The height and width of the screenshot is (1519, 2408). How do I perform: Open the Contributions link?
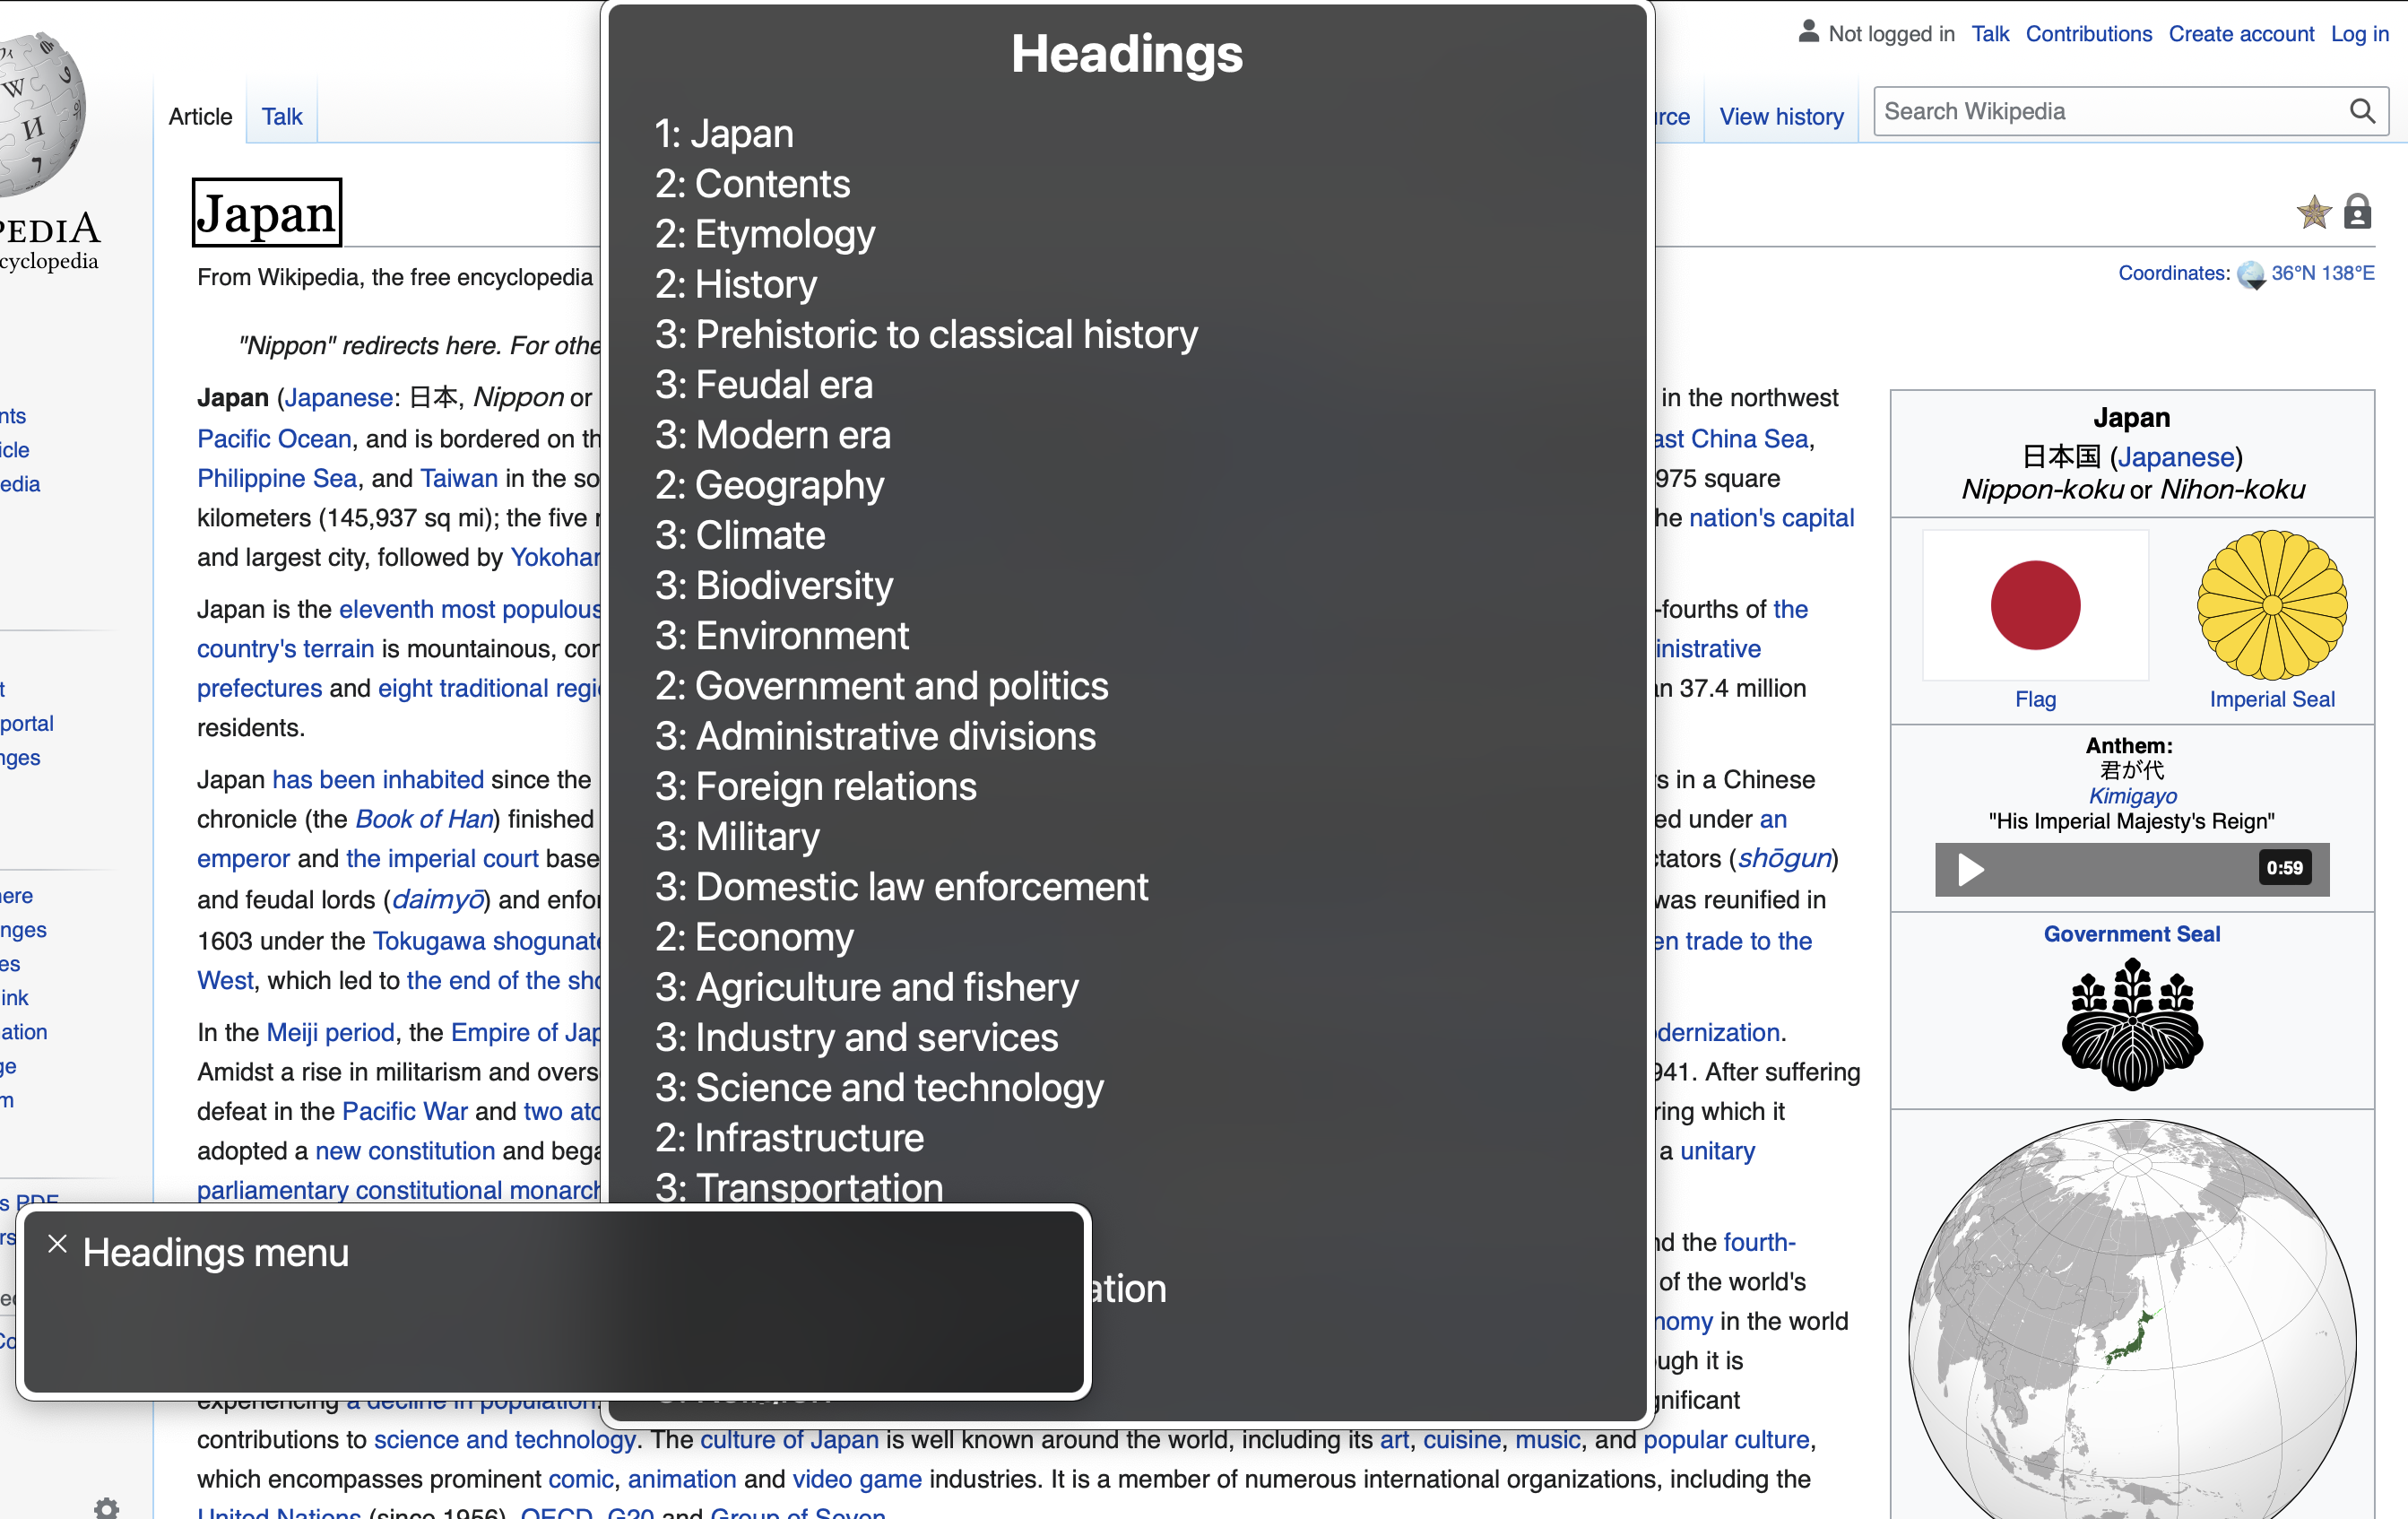pos(2088,33)
